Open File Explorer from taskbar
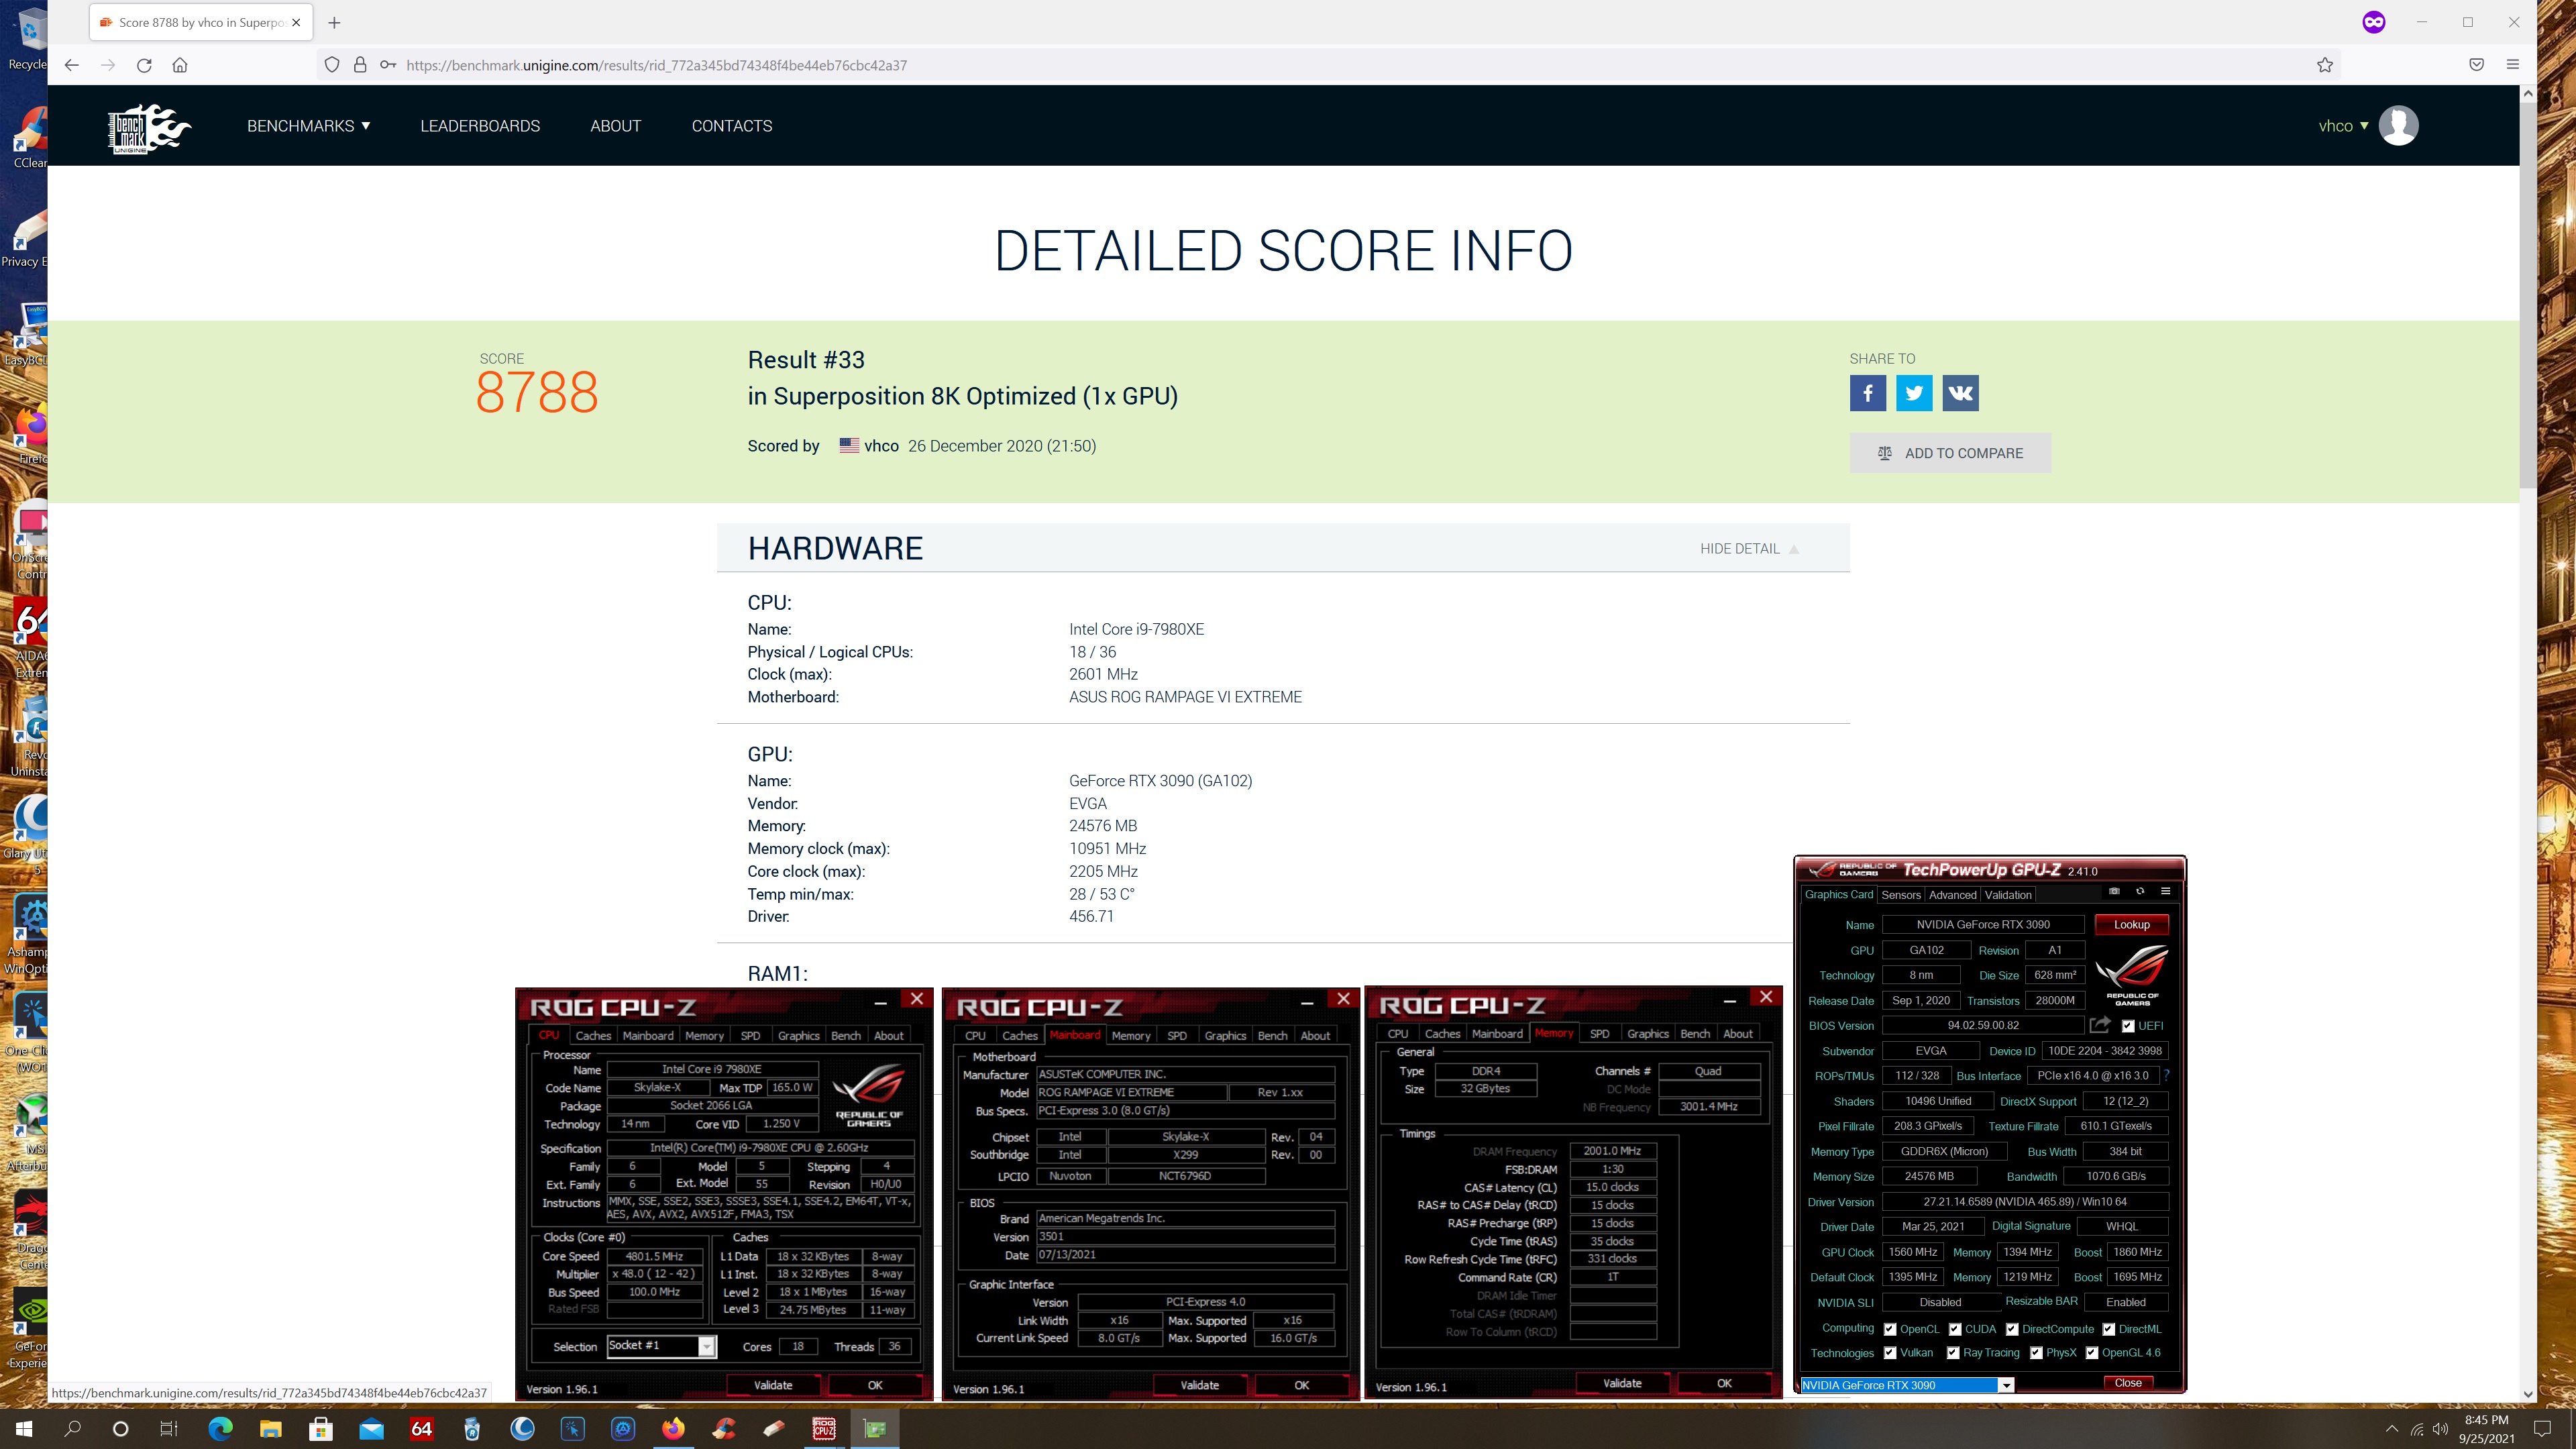Image resolution: width=2576 pixels, height=1449 pixels. coord(271,1428)
